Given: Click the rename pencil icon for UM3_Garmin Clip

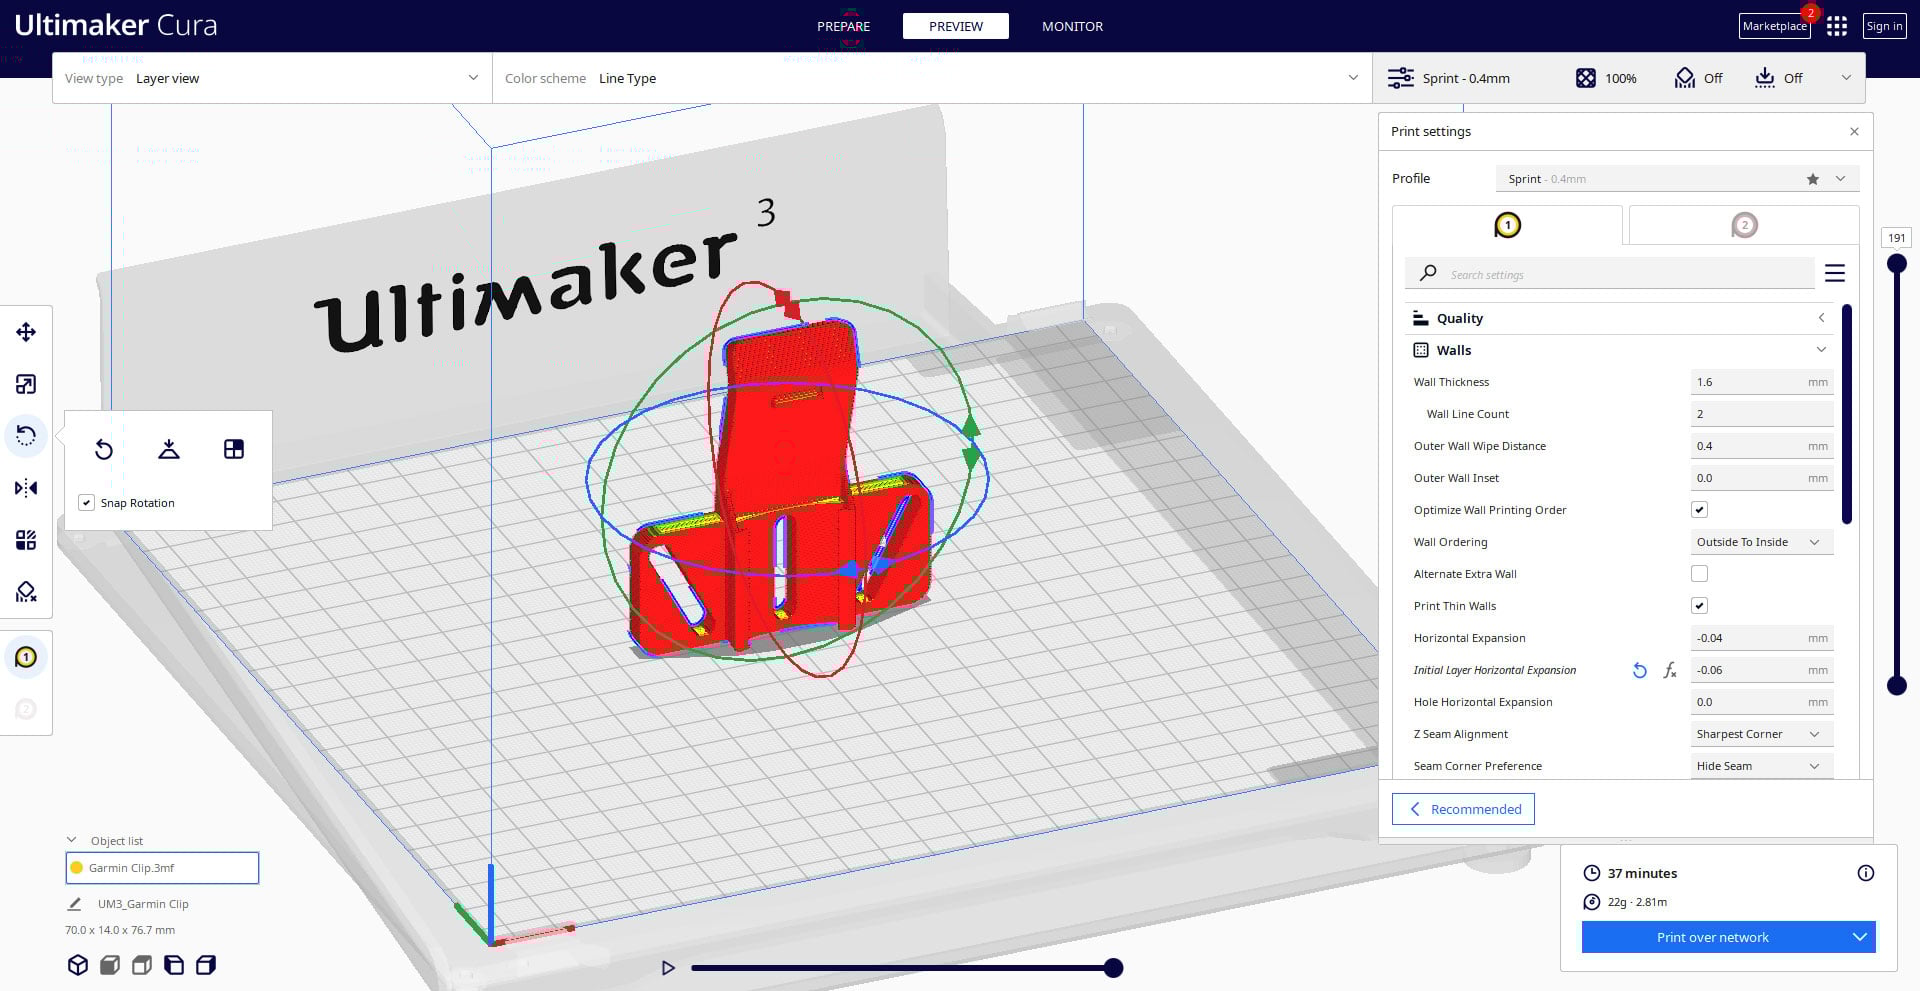Looking at the screenshot, I should 74,903.
